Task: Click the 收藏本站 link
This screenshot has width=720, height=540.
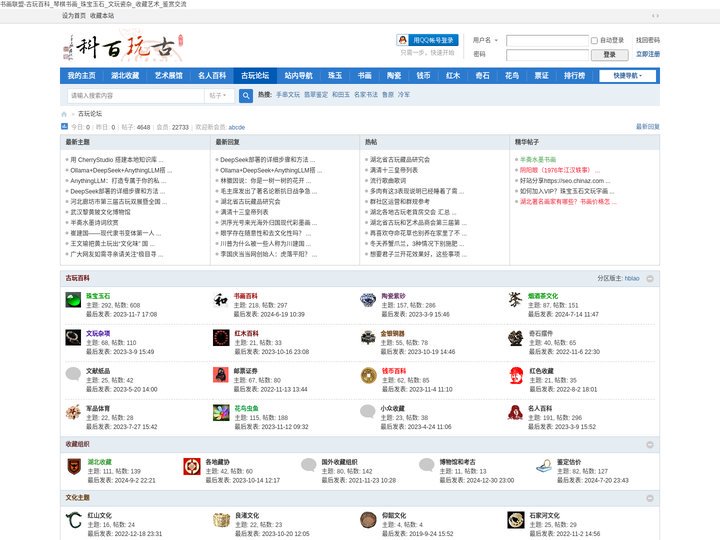Action: click(102, 16)
